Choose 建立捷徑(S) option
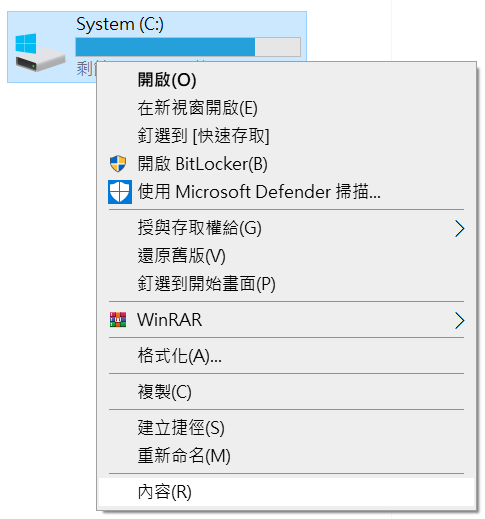Image resolution: width=485 pixels, height=519 pixels. click(287, 428)
